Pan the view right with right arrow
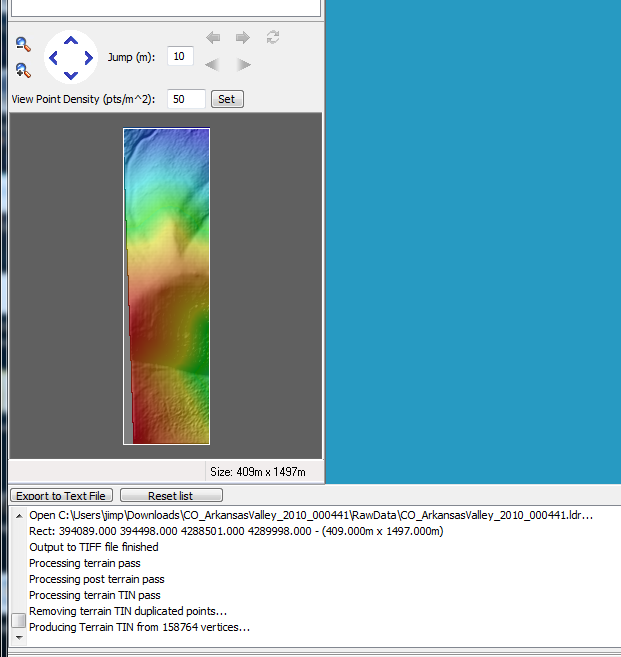 88,57
